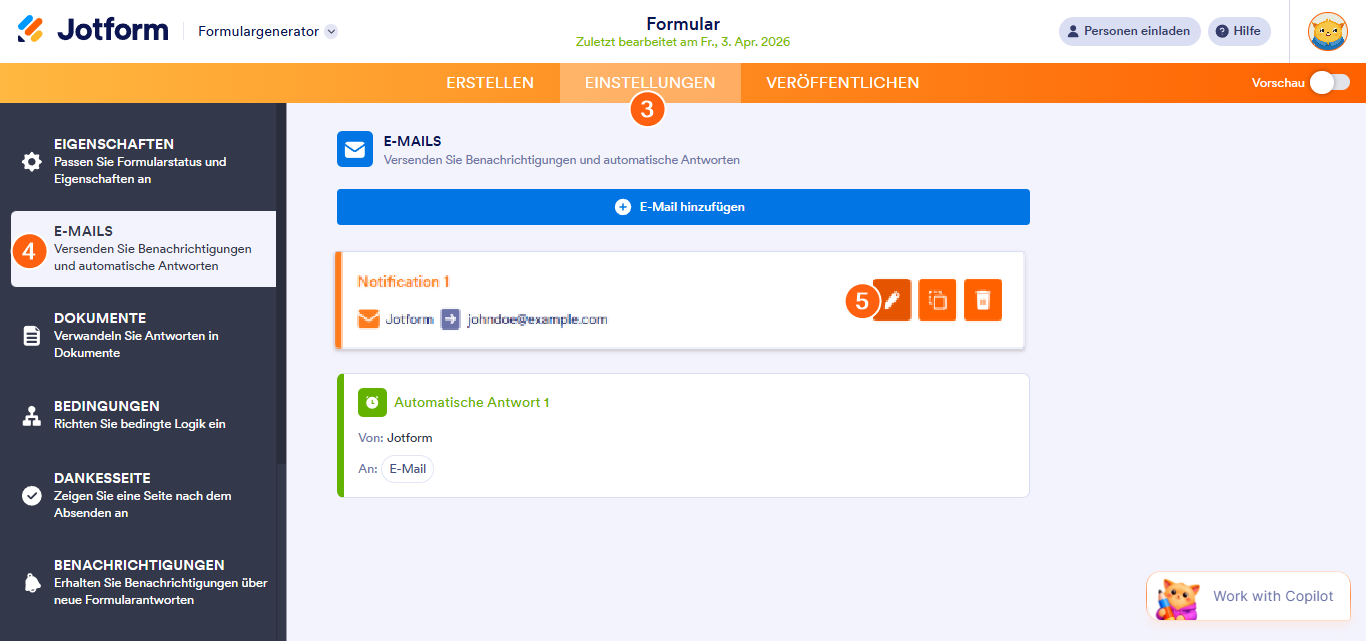Click the E-Mail chip in Automatische Antwort 1
Viewport: 1366px width, 641px height.
[407, 468]
